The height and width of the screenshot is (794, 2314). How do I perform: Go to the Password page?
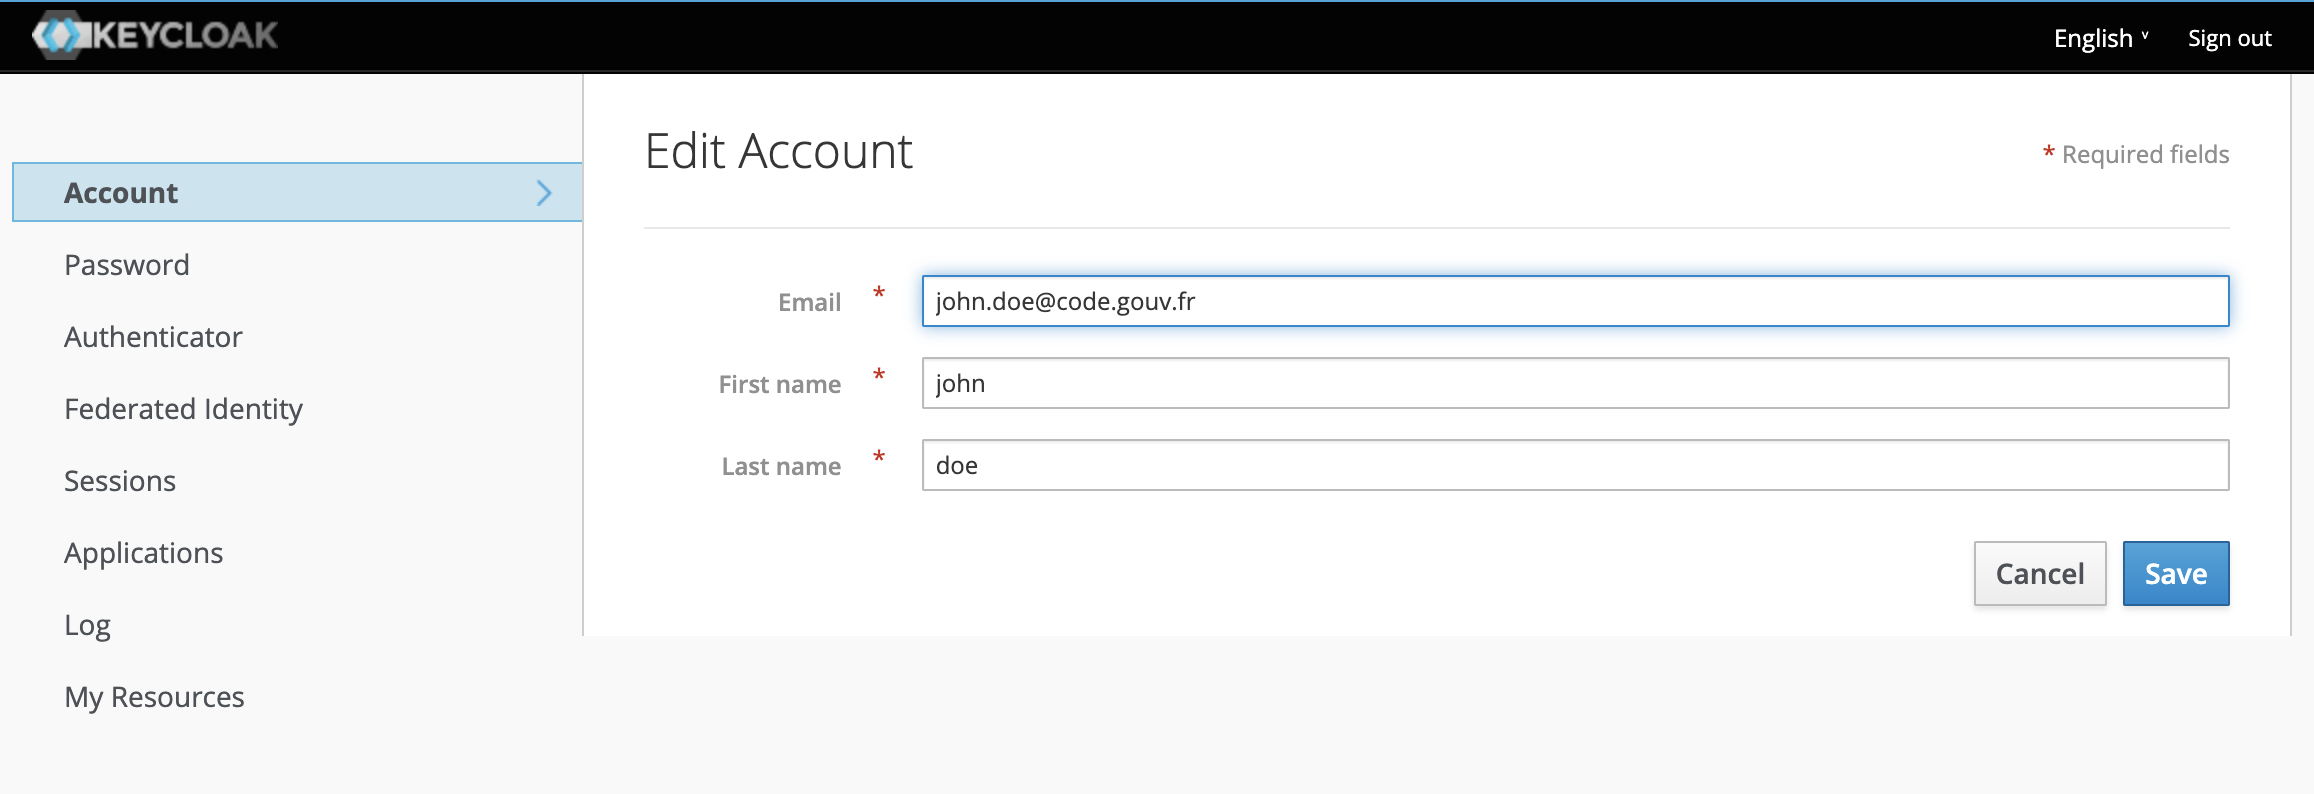(127, 265)
